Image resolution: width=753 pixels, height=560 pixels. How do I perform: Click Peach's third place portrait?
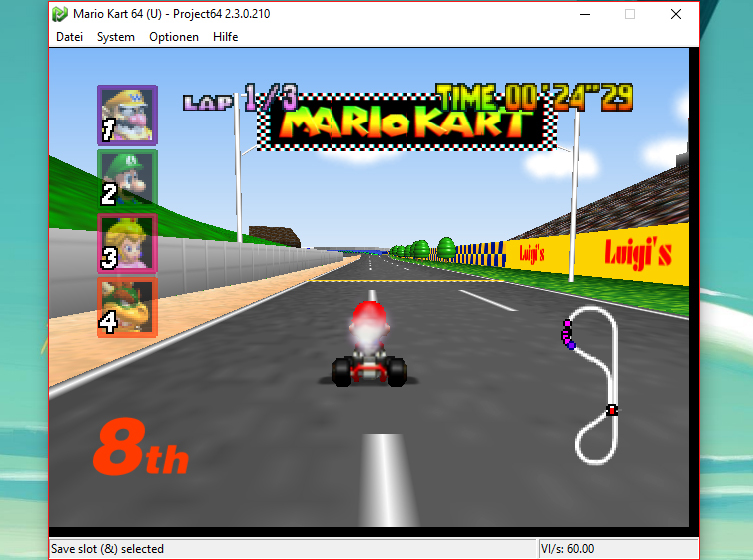tap(127, 242)
